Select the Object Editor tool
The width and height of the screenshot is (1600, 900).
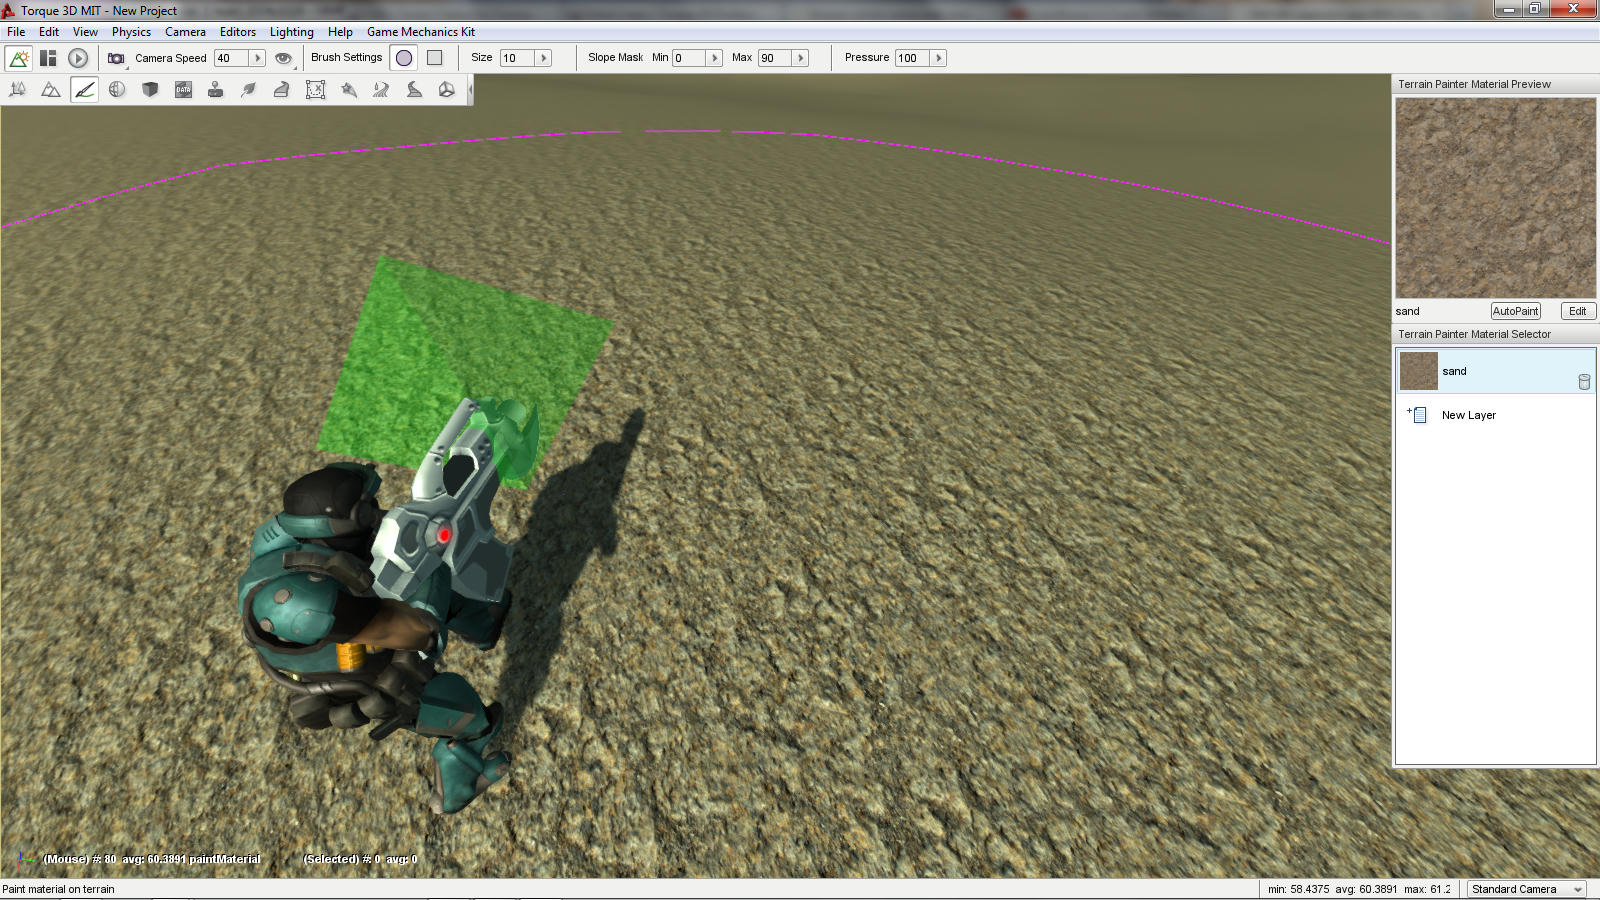[x=17, y=90]
